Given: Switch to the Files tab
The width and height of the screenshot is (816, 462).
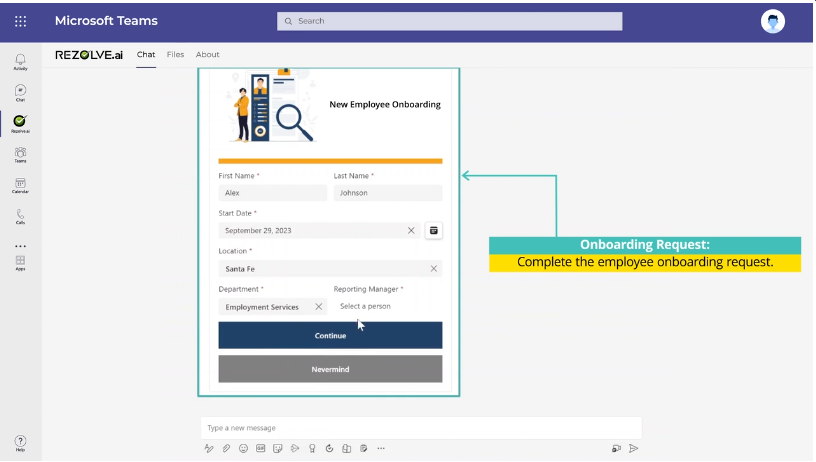Looking at the screenshot, I should tap(175, 54).
